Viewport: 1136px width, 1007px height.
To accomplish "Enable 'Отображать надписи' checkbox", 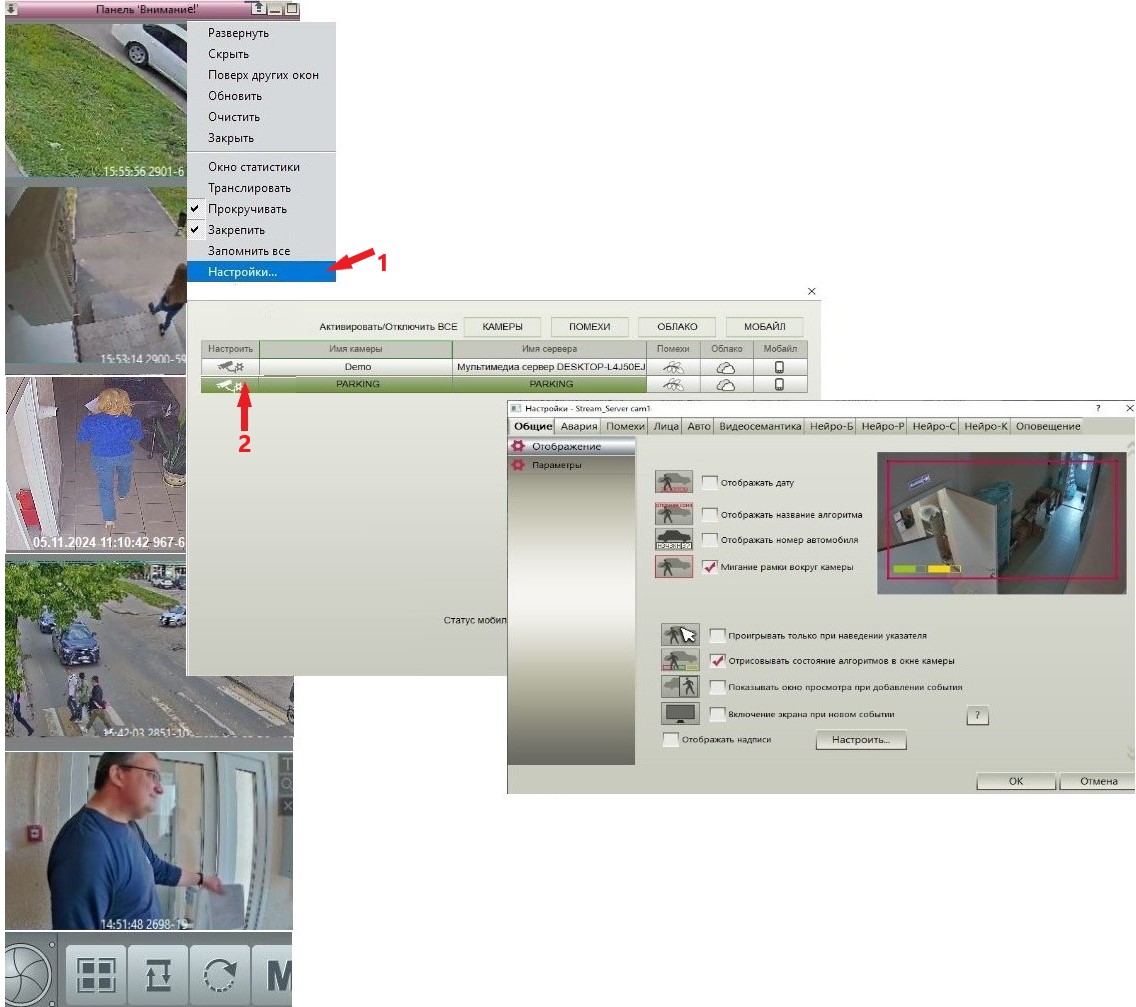I will [x=671, y=740].
